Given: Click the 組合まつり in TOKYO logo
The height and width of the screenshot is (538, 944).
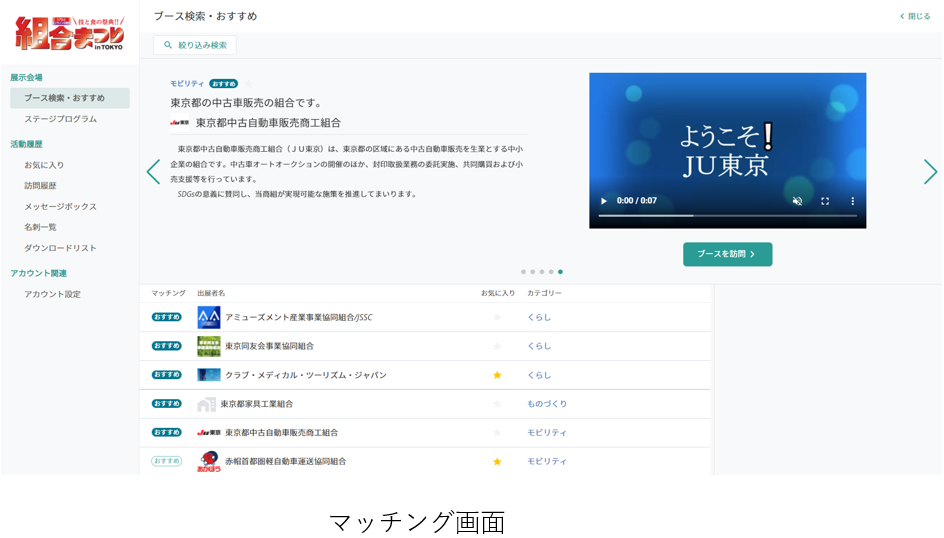Looking at the screenshot, I should (69, 33).
